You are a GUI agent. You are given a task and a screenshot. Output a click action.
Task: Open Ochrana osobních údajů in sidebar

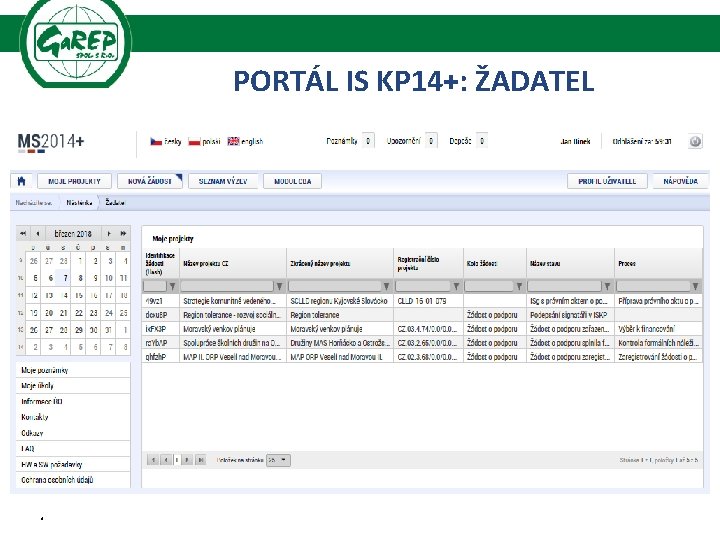(x=73, y=480)
